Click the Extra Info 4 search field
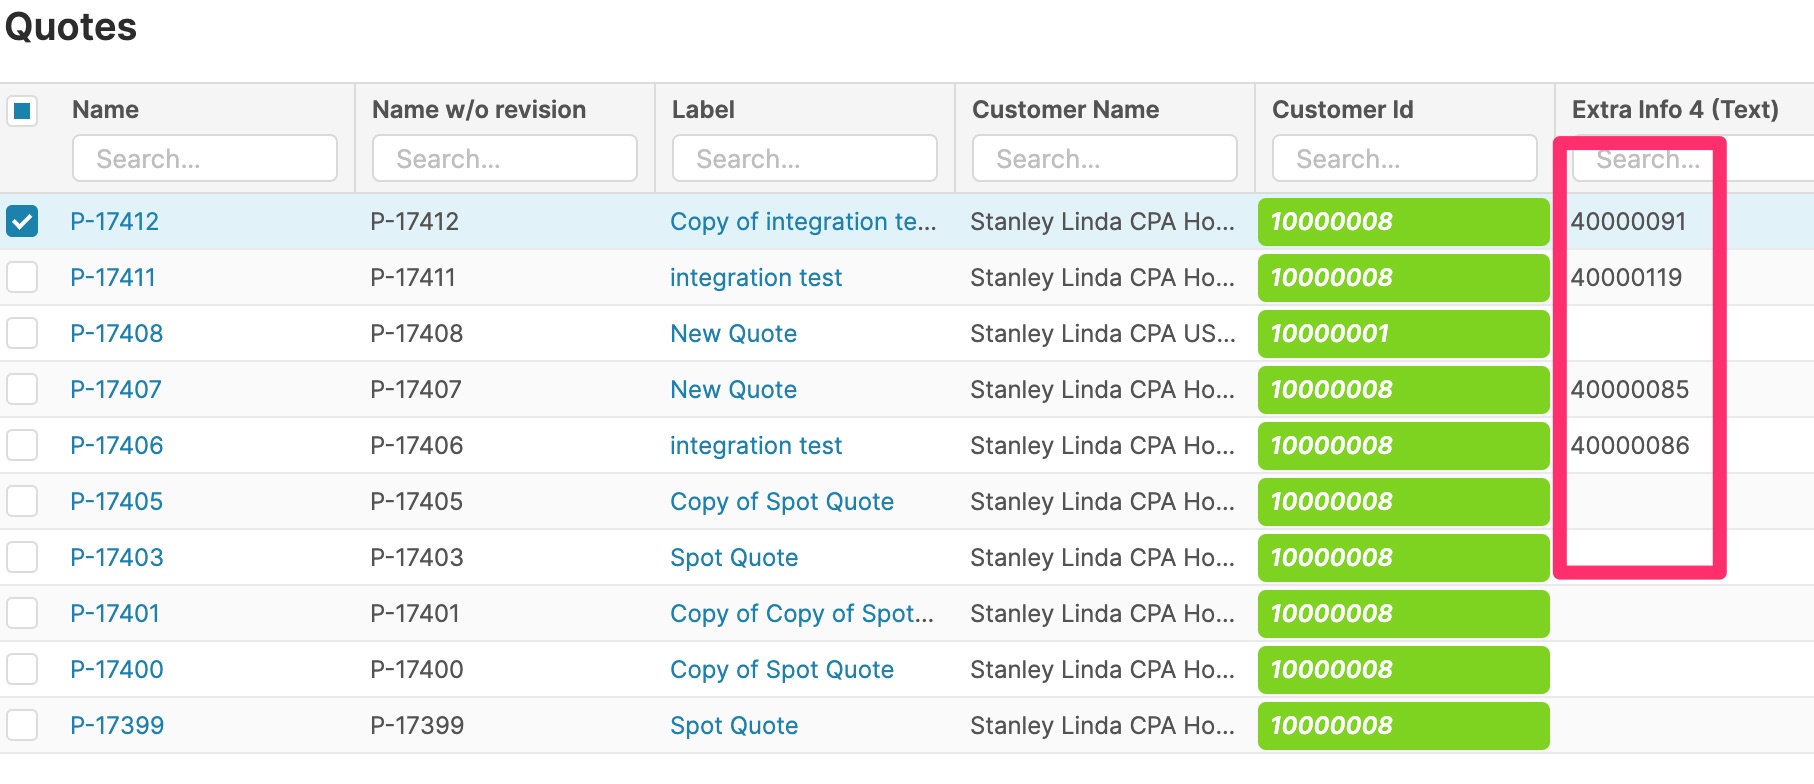 click(1690, 160)
